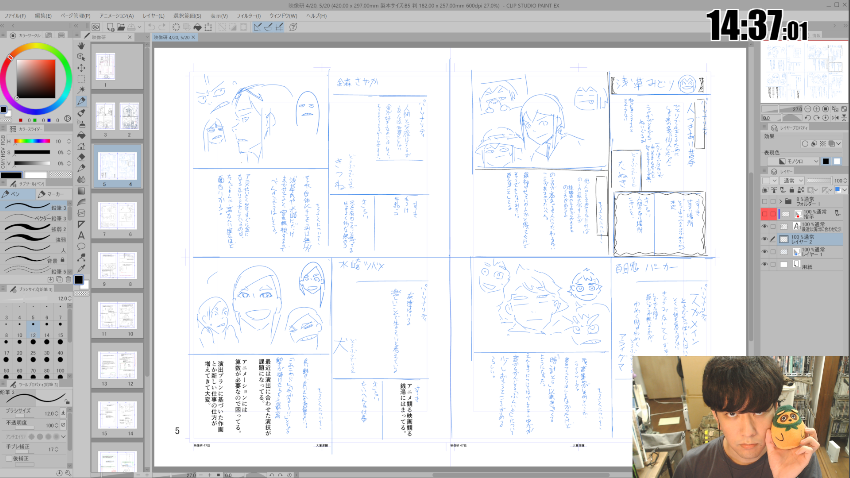Hide the text layer marked with A

[x=764, y=226]
